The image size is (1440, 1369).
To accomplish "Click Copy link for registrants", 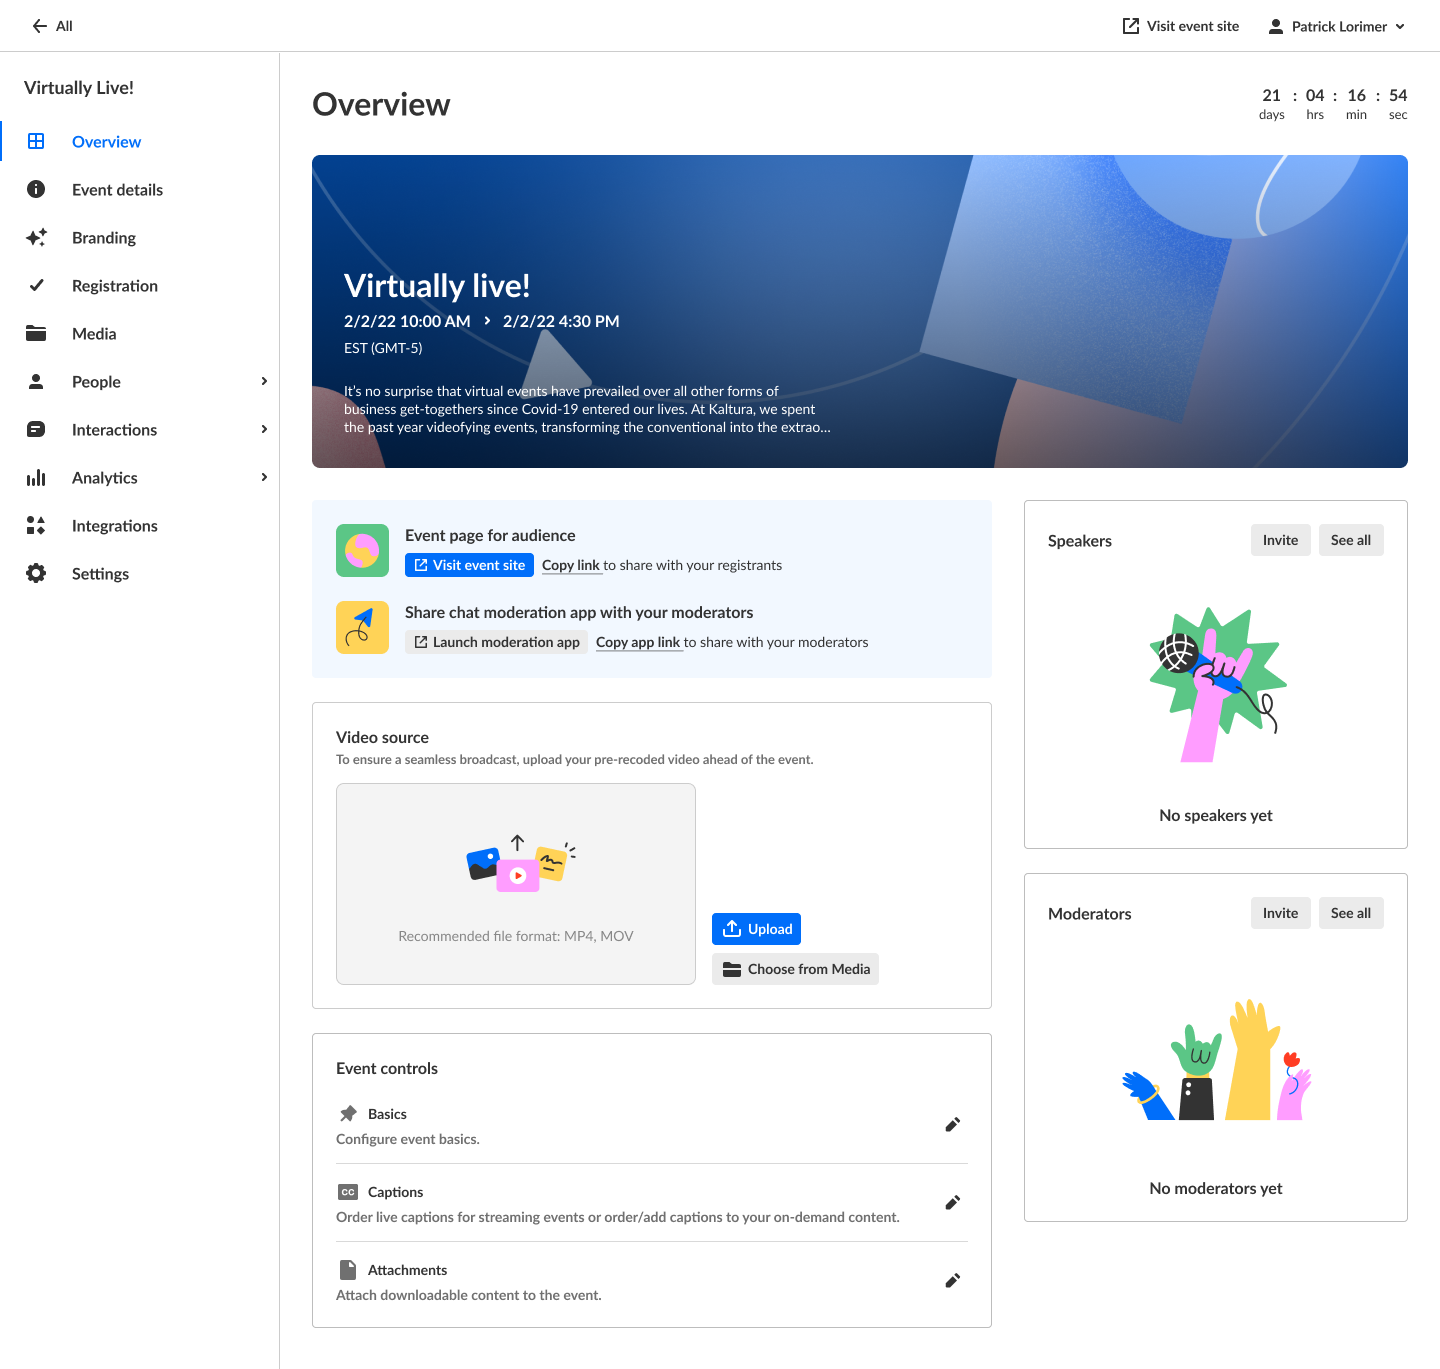I will (571, 565).
